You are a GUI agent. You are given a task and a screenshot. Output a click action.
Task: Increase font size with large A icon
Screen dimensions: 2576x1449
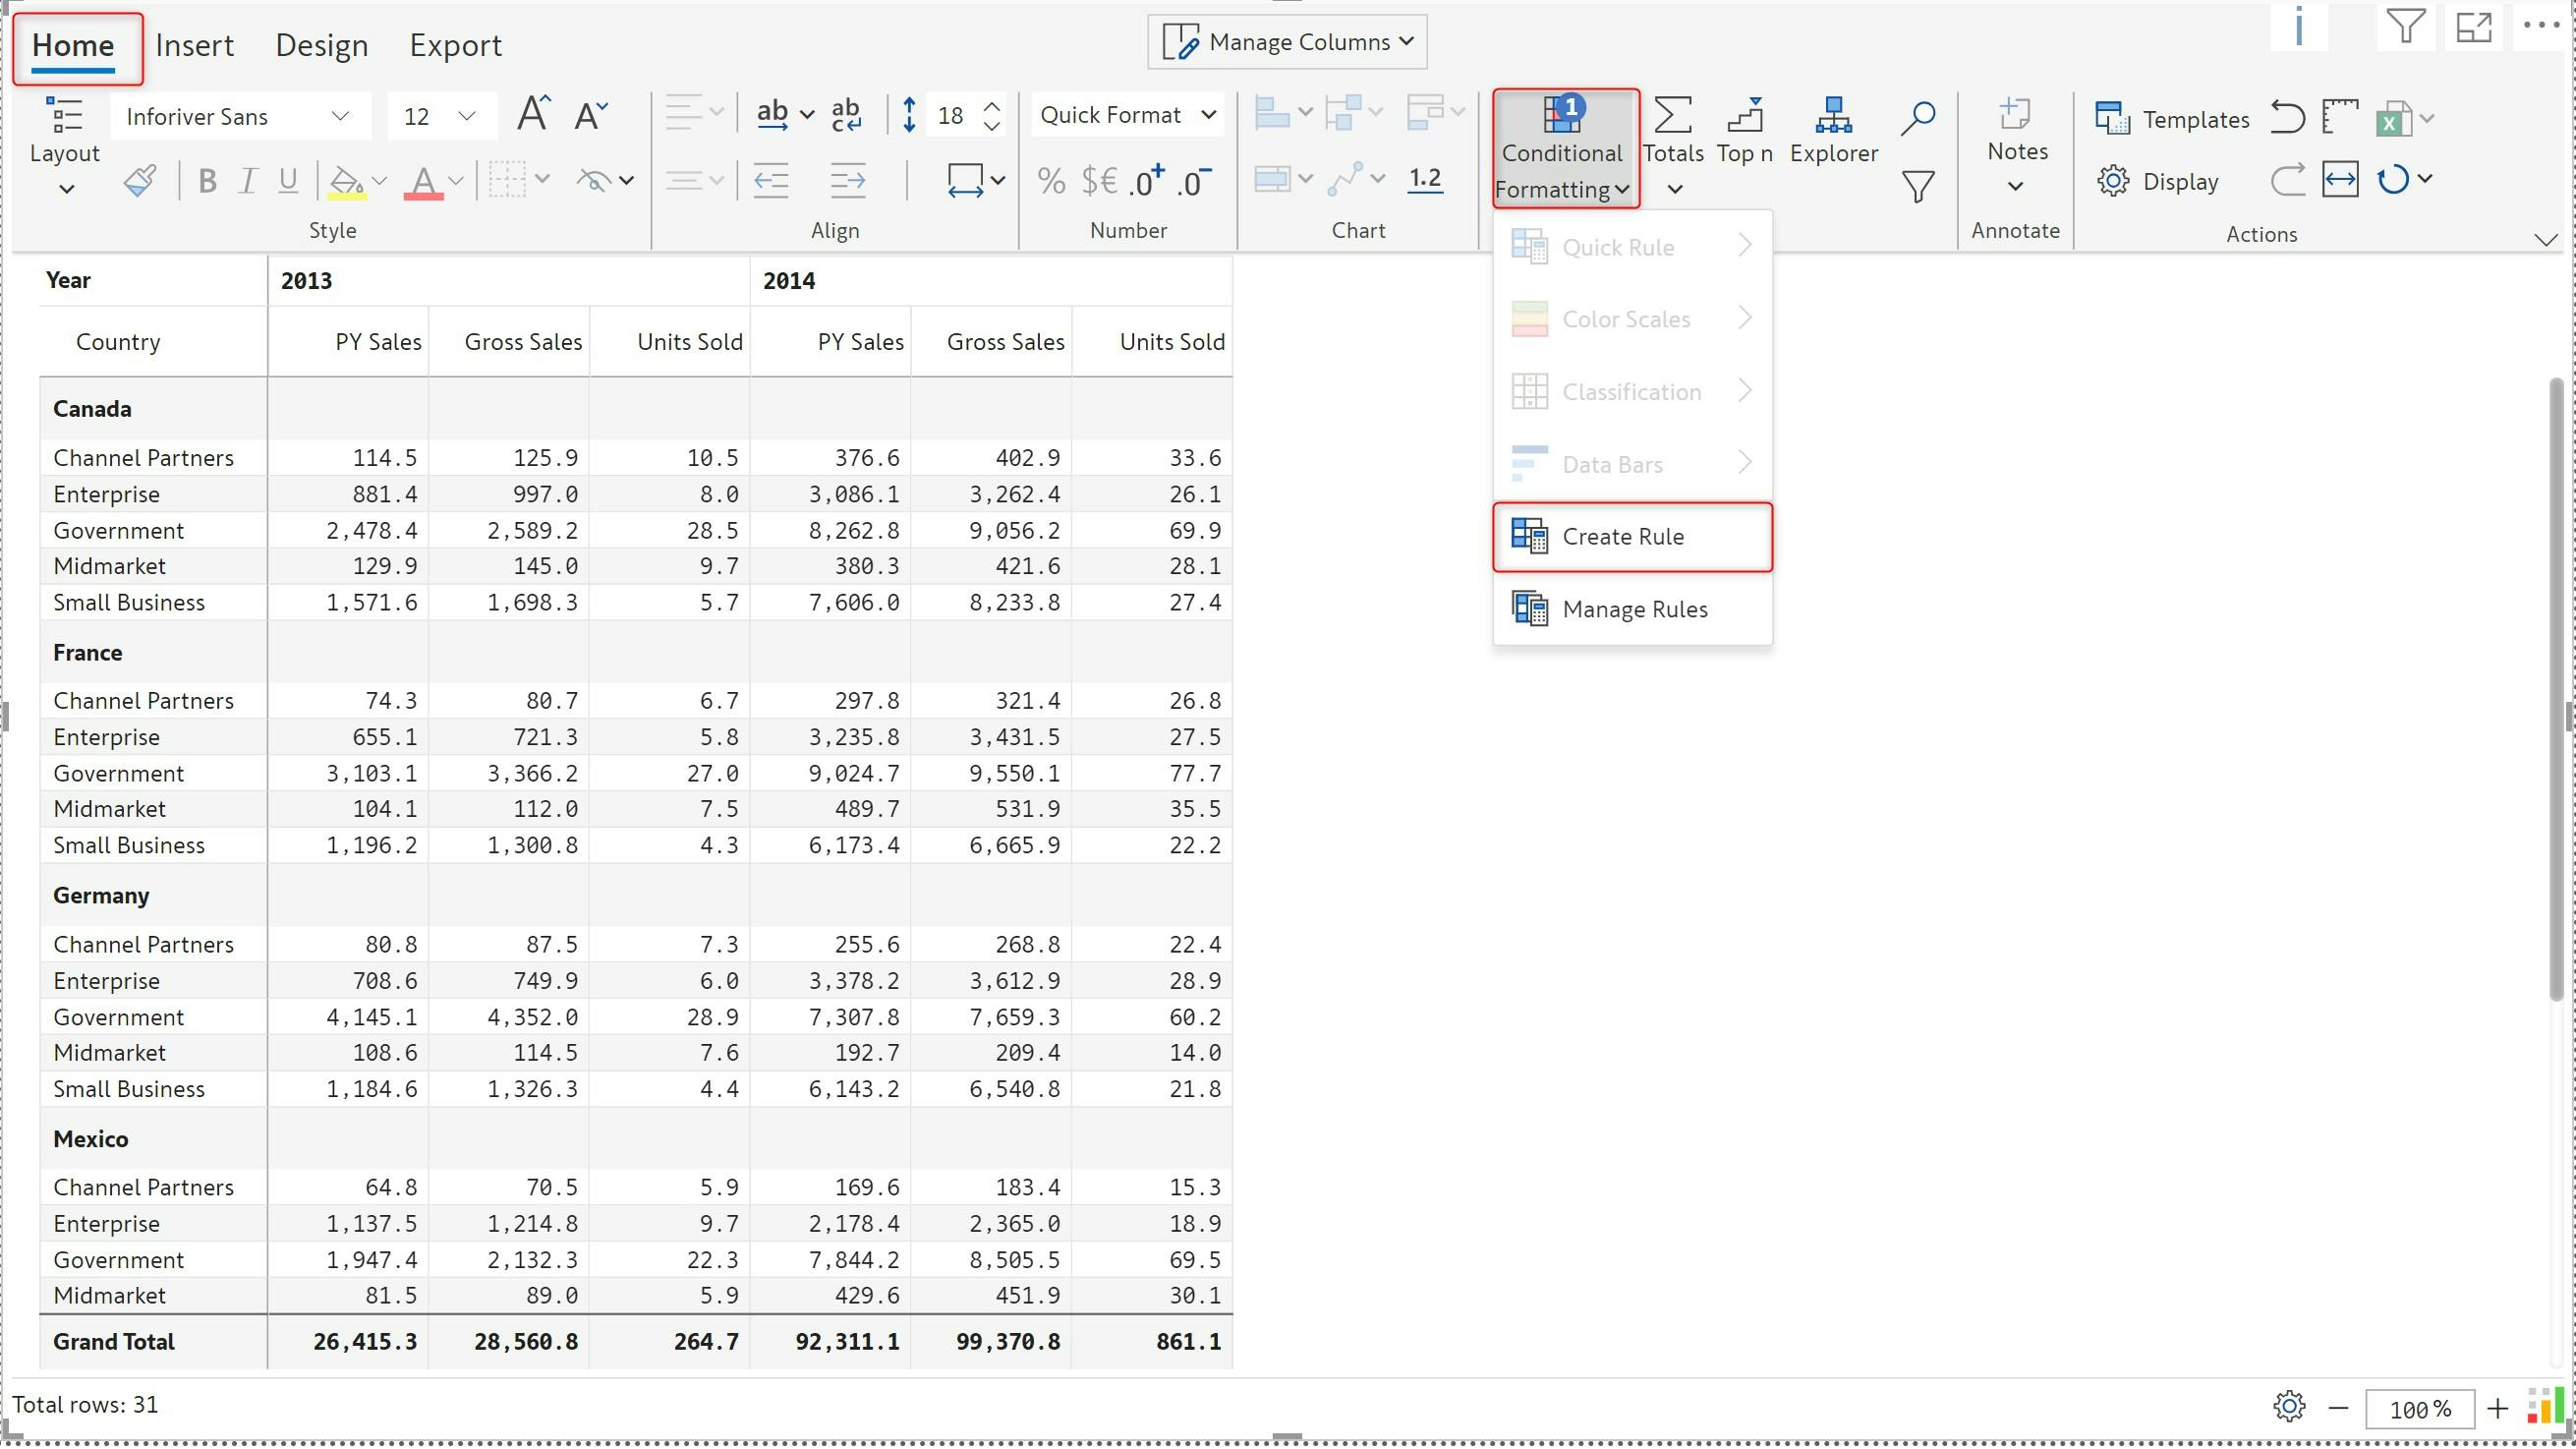coord(532,115)
